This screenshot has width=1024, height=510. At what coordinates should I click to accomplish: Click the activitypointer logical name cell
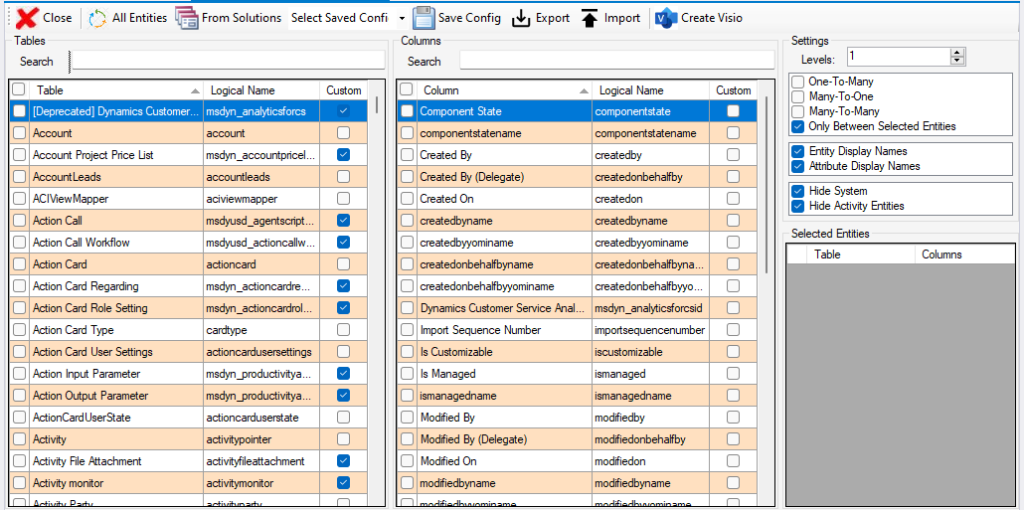click(261, 439)
